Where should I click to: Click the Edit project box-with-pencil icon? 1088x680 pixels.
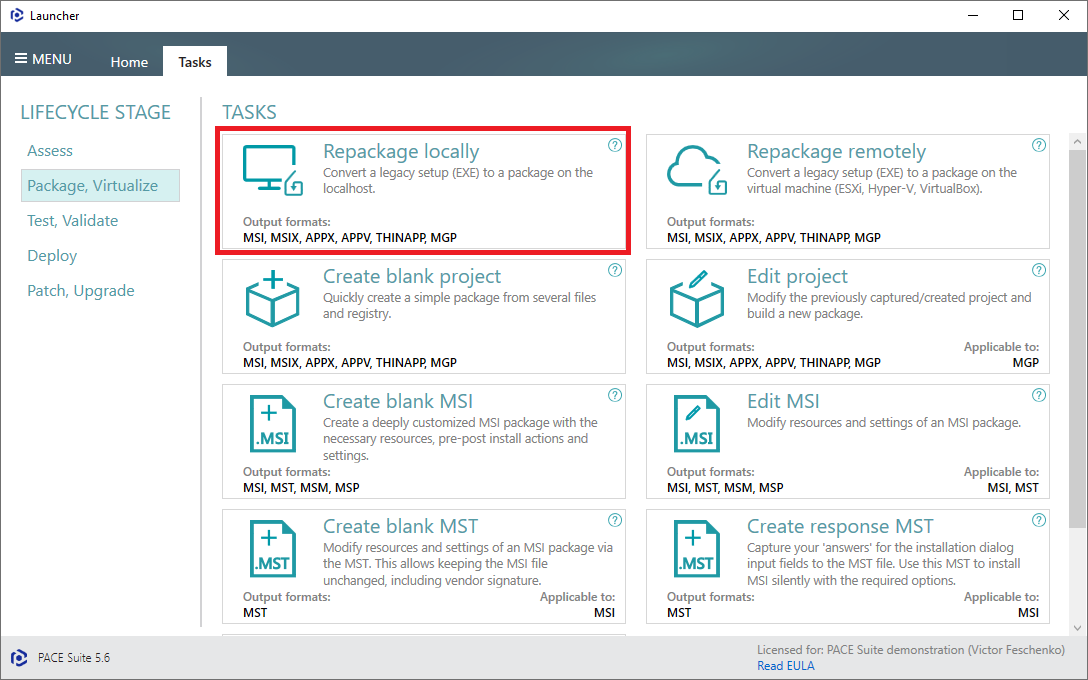[696, 296]
